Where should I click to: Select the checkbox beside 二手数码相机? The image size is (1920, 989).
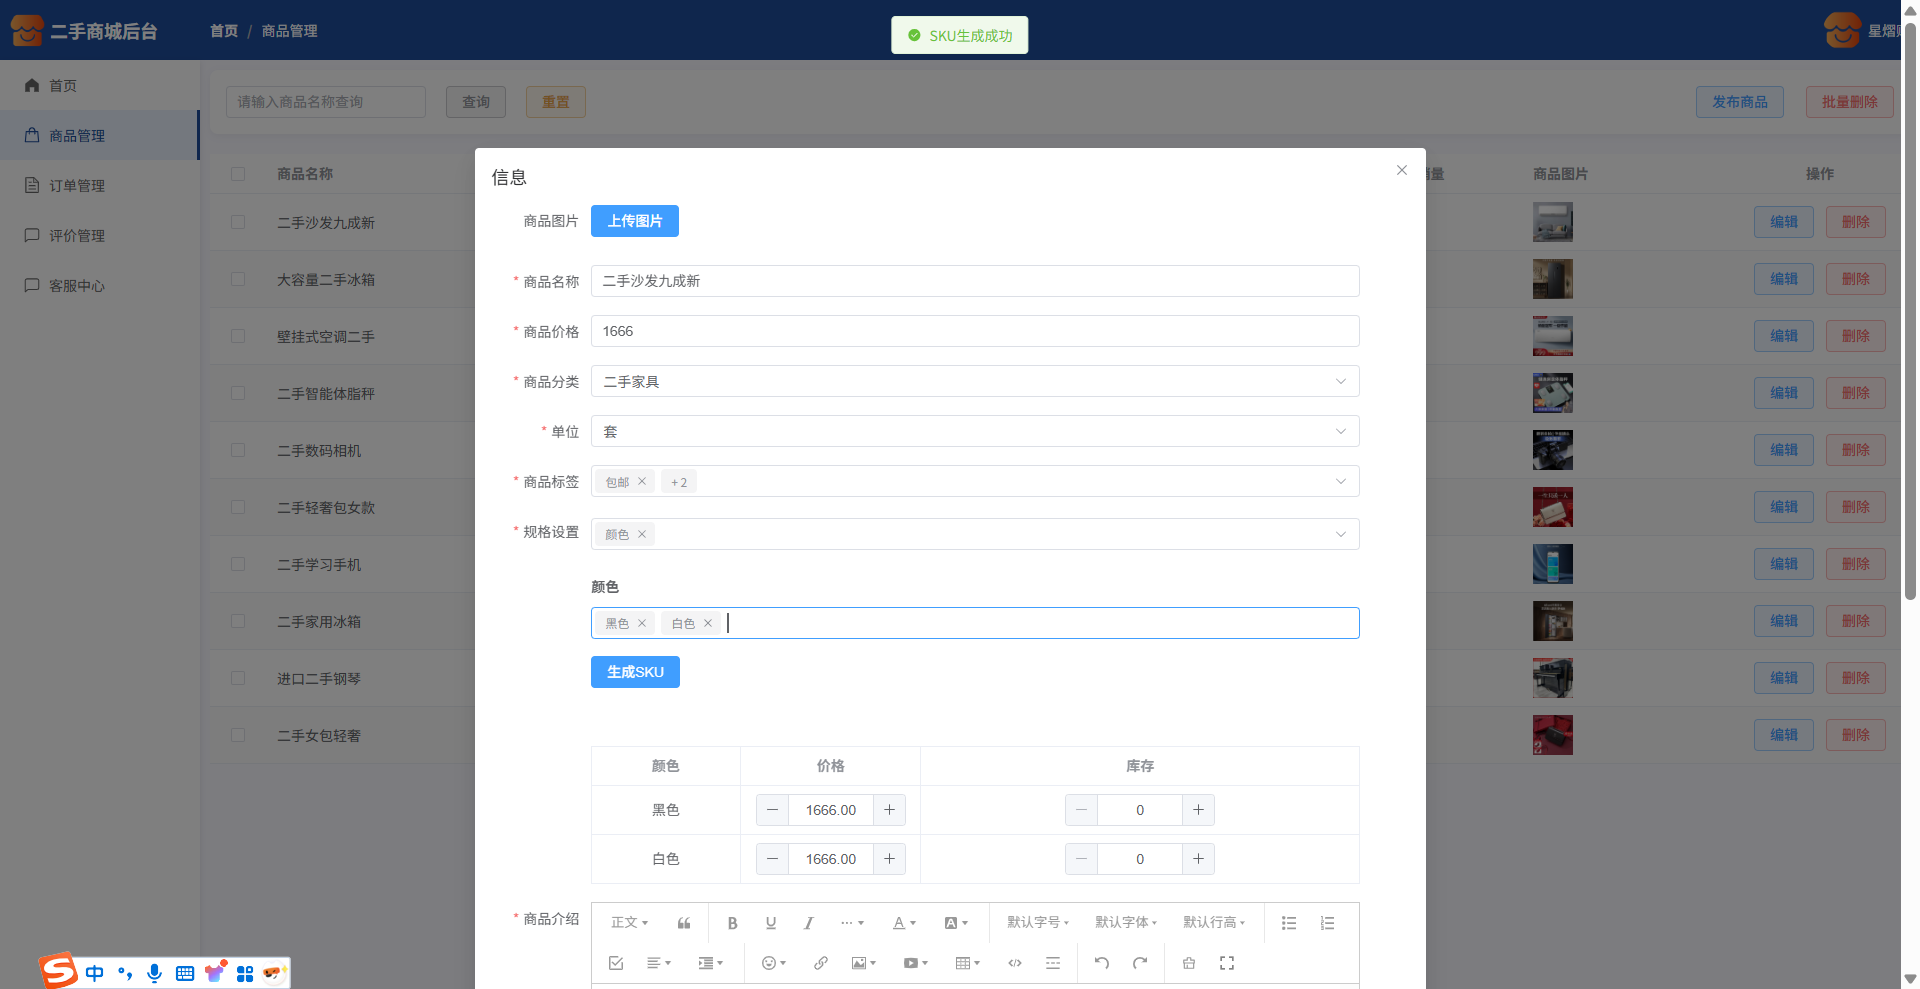pyautogui.click(x=238, y=450)
